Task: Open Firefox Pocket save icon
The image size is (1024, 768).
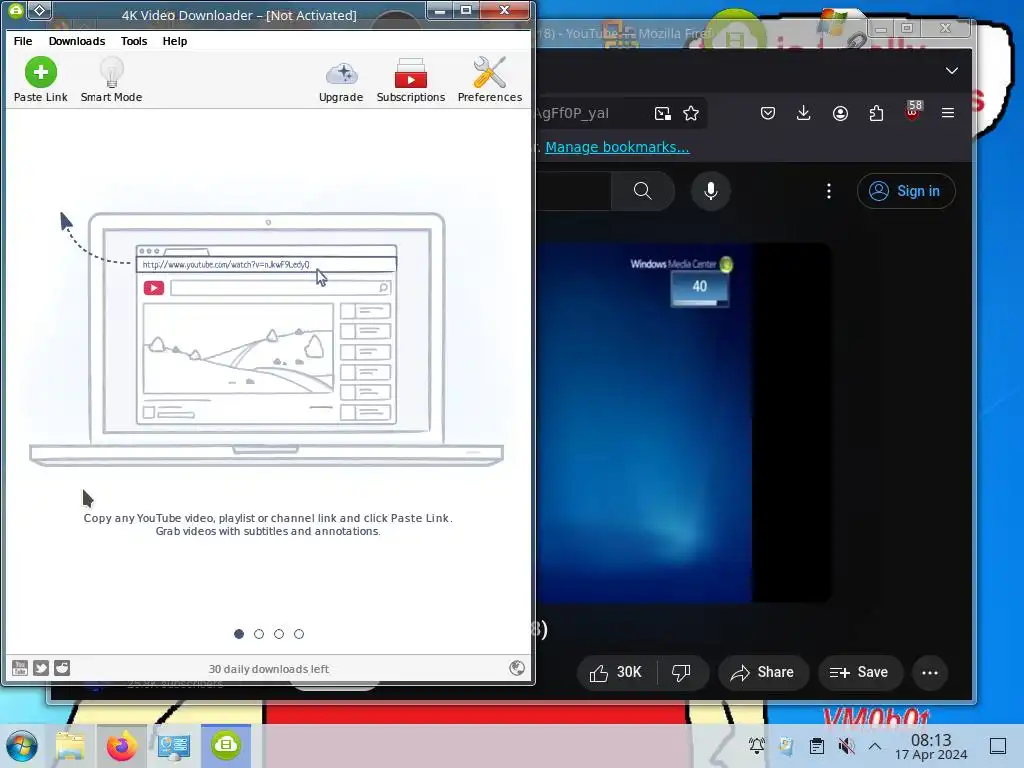Action: 768,113
